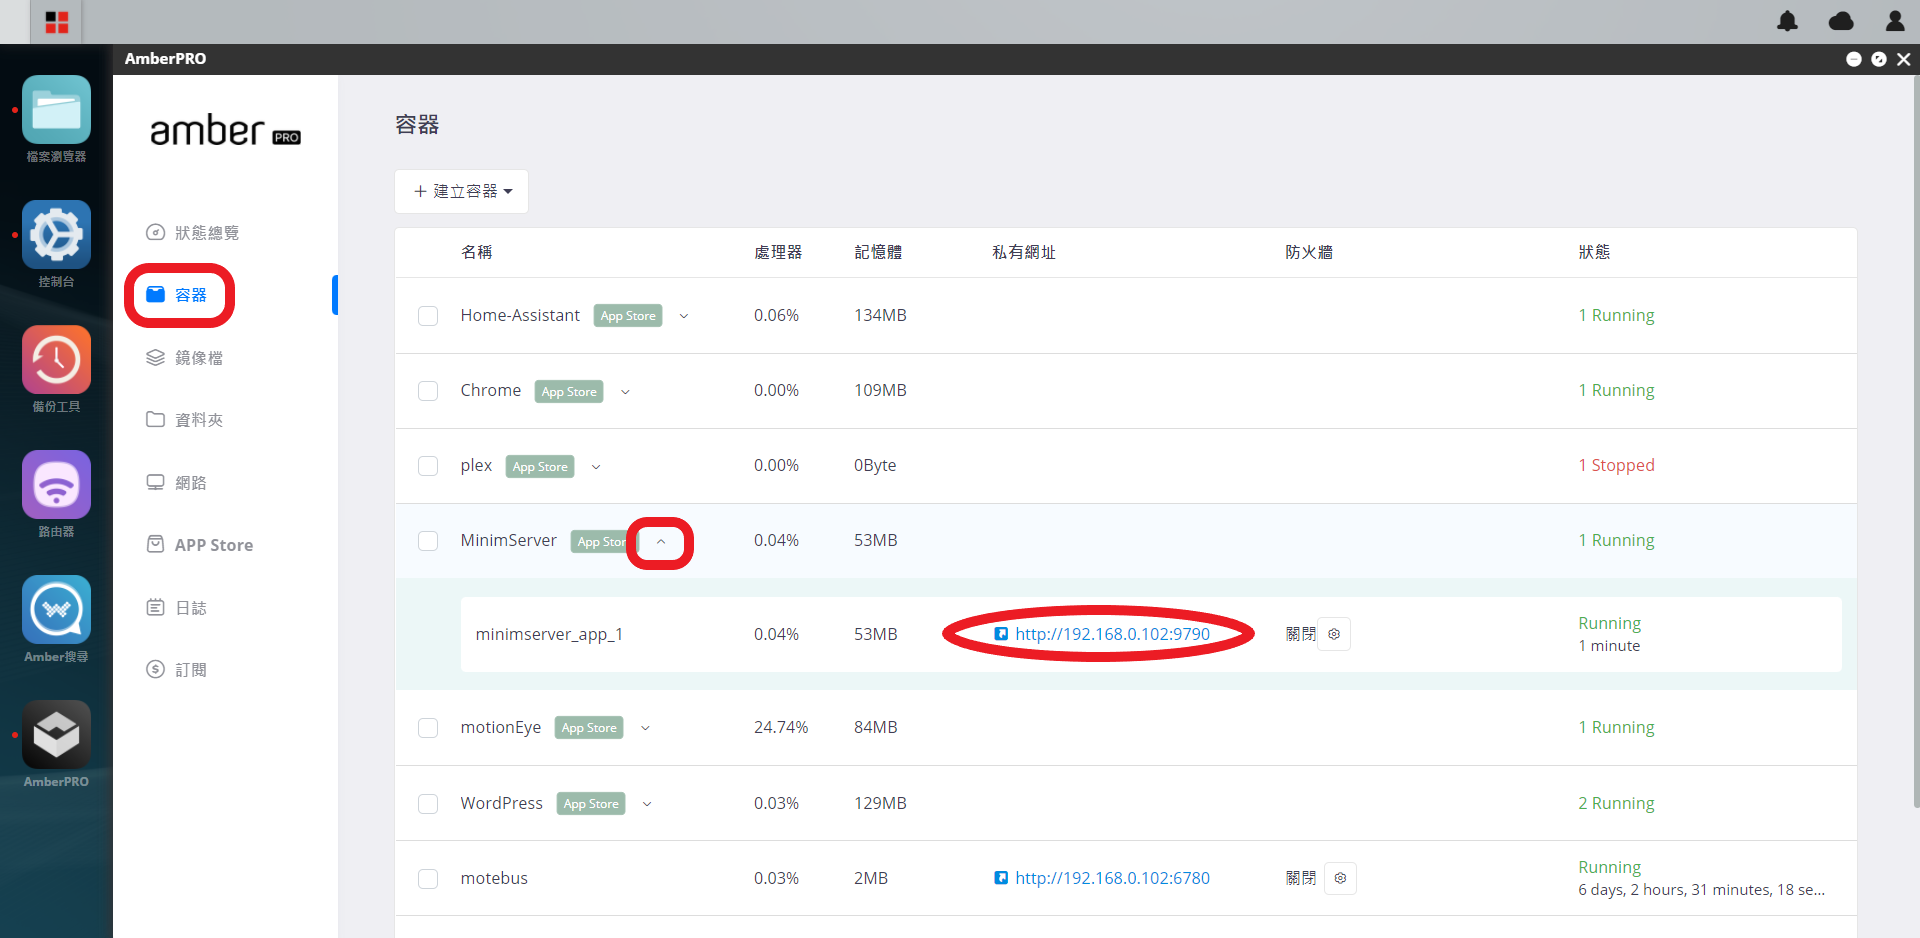Viewport: 1920px width, 938px height.
Task: Select the Chrome container checkbox
Action: point(428,391)
